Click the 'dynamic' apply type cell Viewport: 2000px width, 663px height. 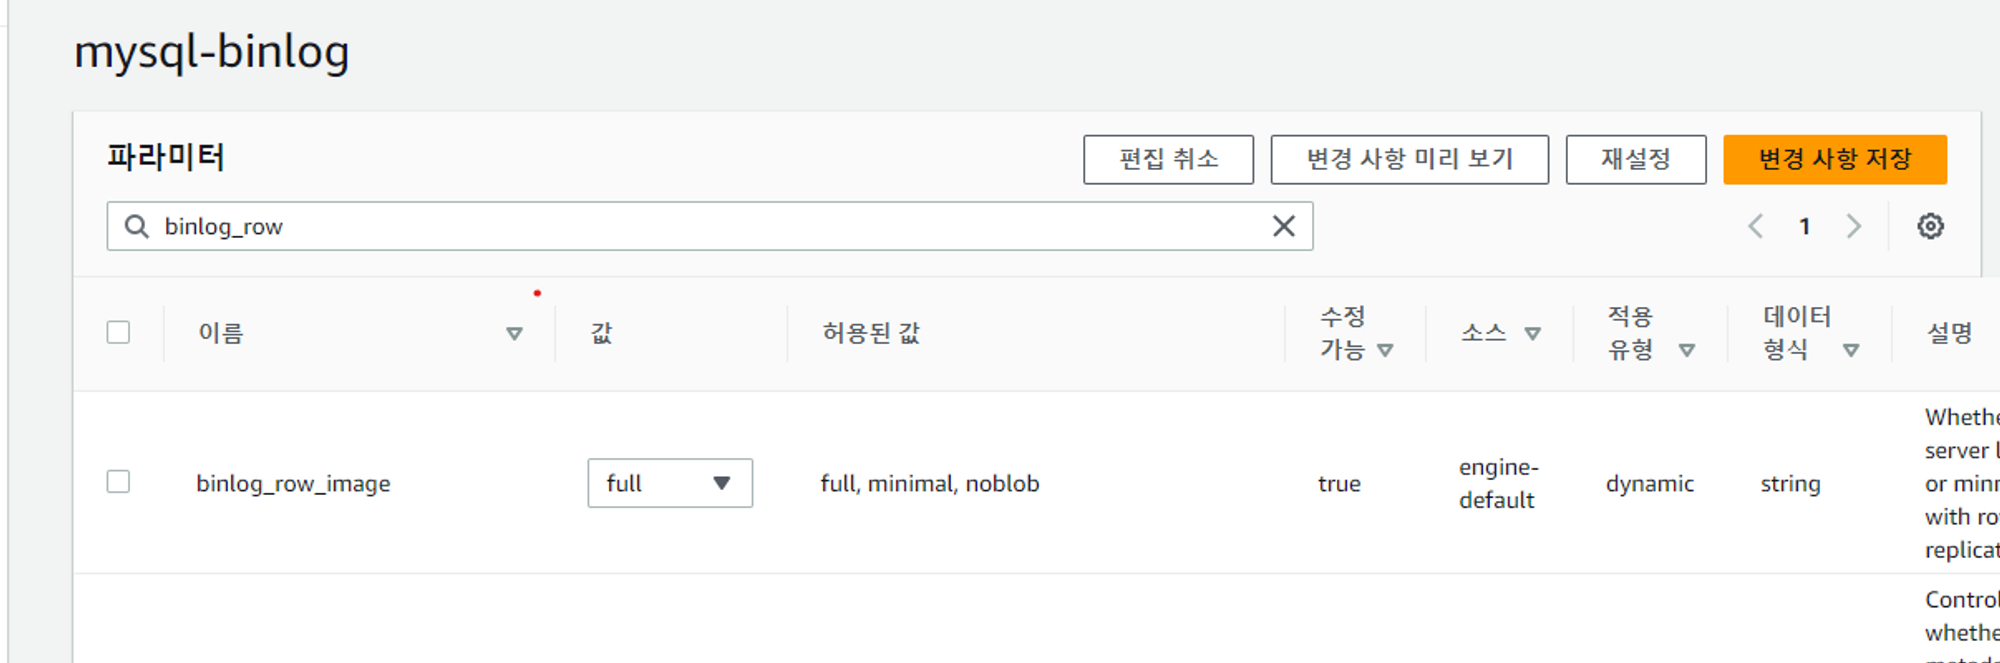coord(1650,484)
